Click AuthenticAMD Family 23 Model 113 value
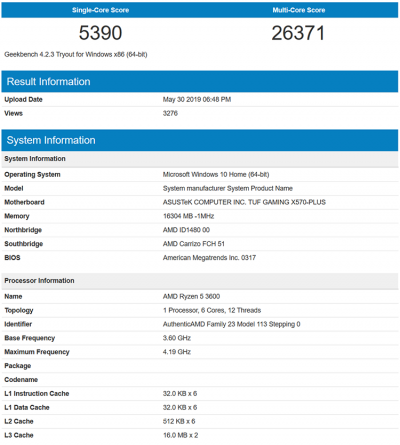The height and width of the screenshot is (445, 400). pyautogui.click(x=231, y=324)
